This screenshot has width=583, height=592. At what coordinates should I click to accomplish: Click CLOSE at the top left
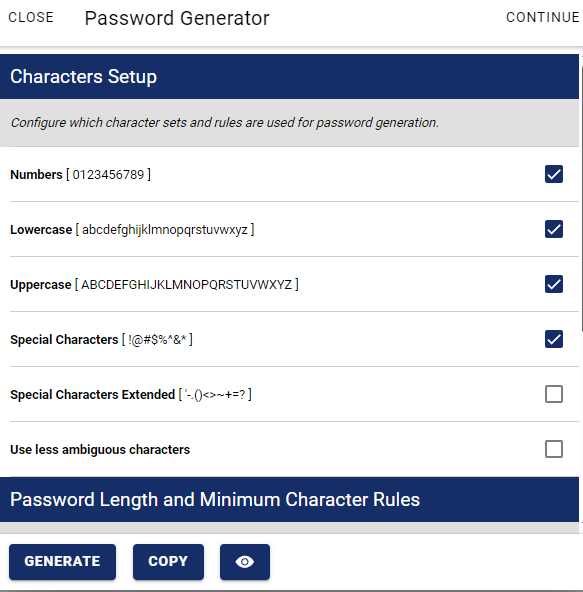pyautogui.click(x=31, y=17)
